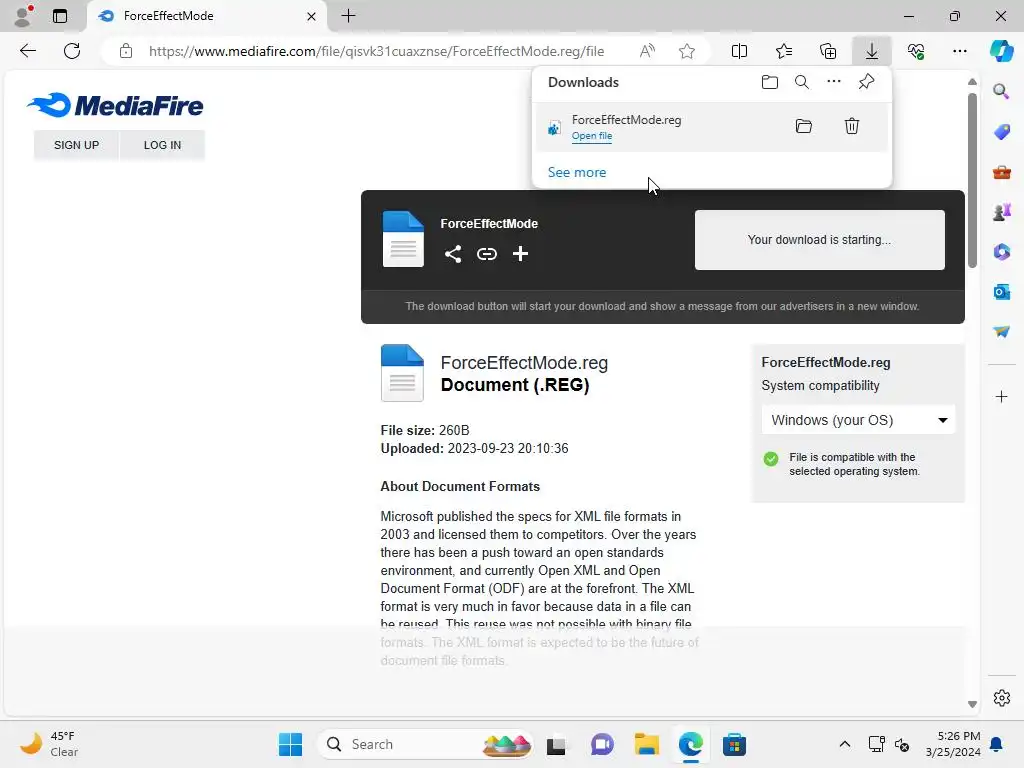
Task: Open downloads folder icon in Downloads panel
Action: pyautogui.click(x=769, y=82)
